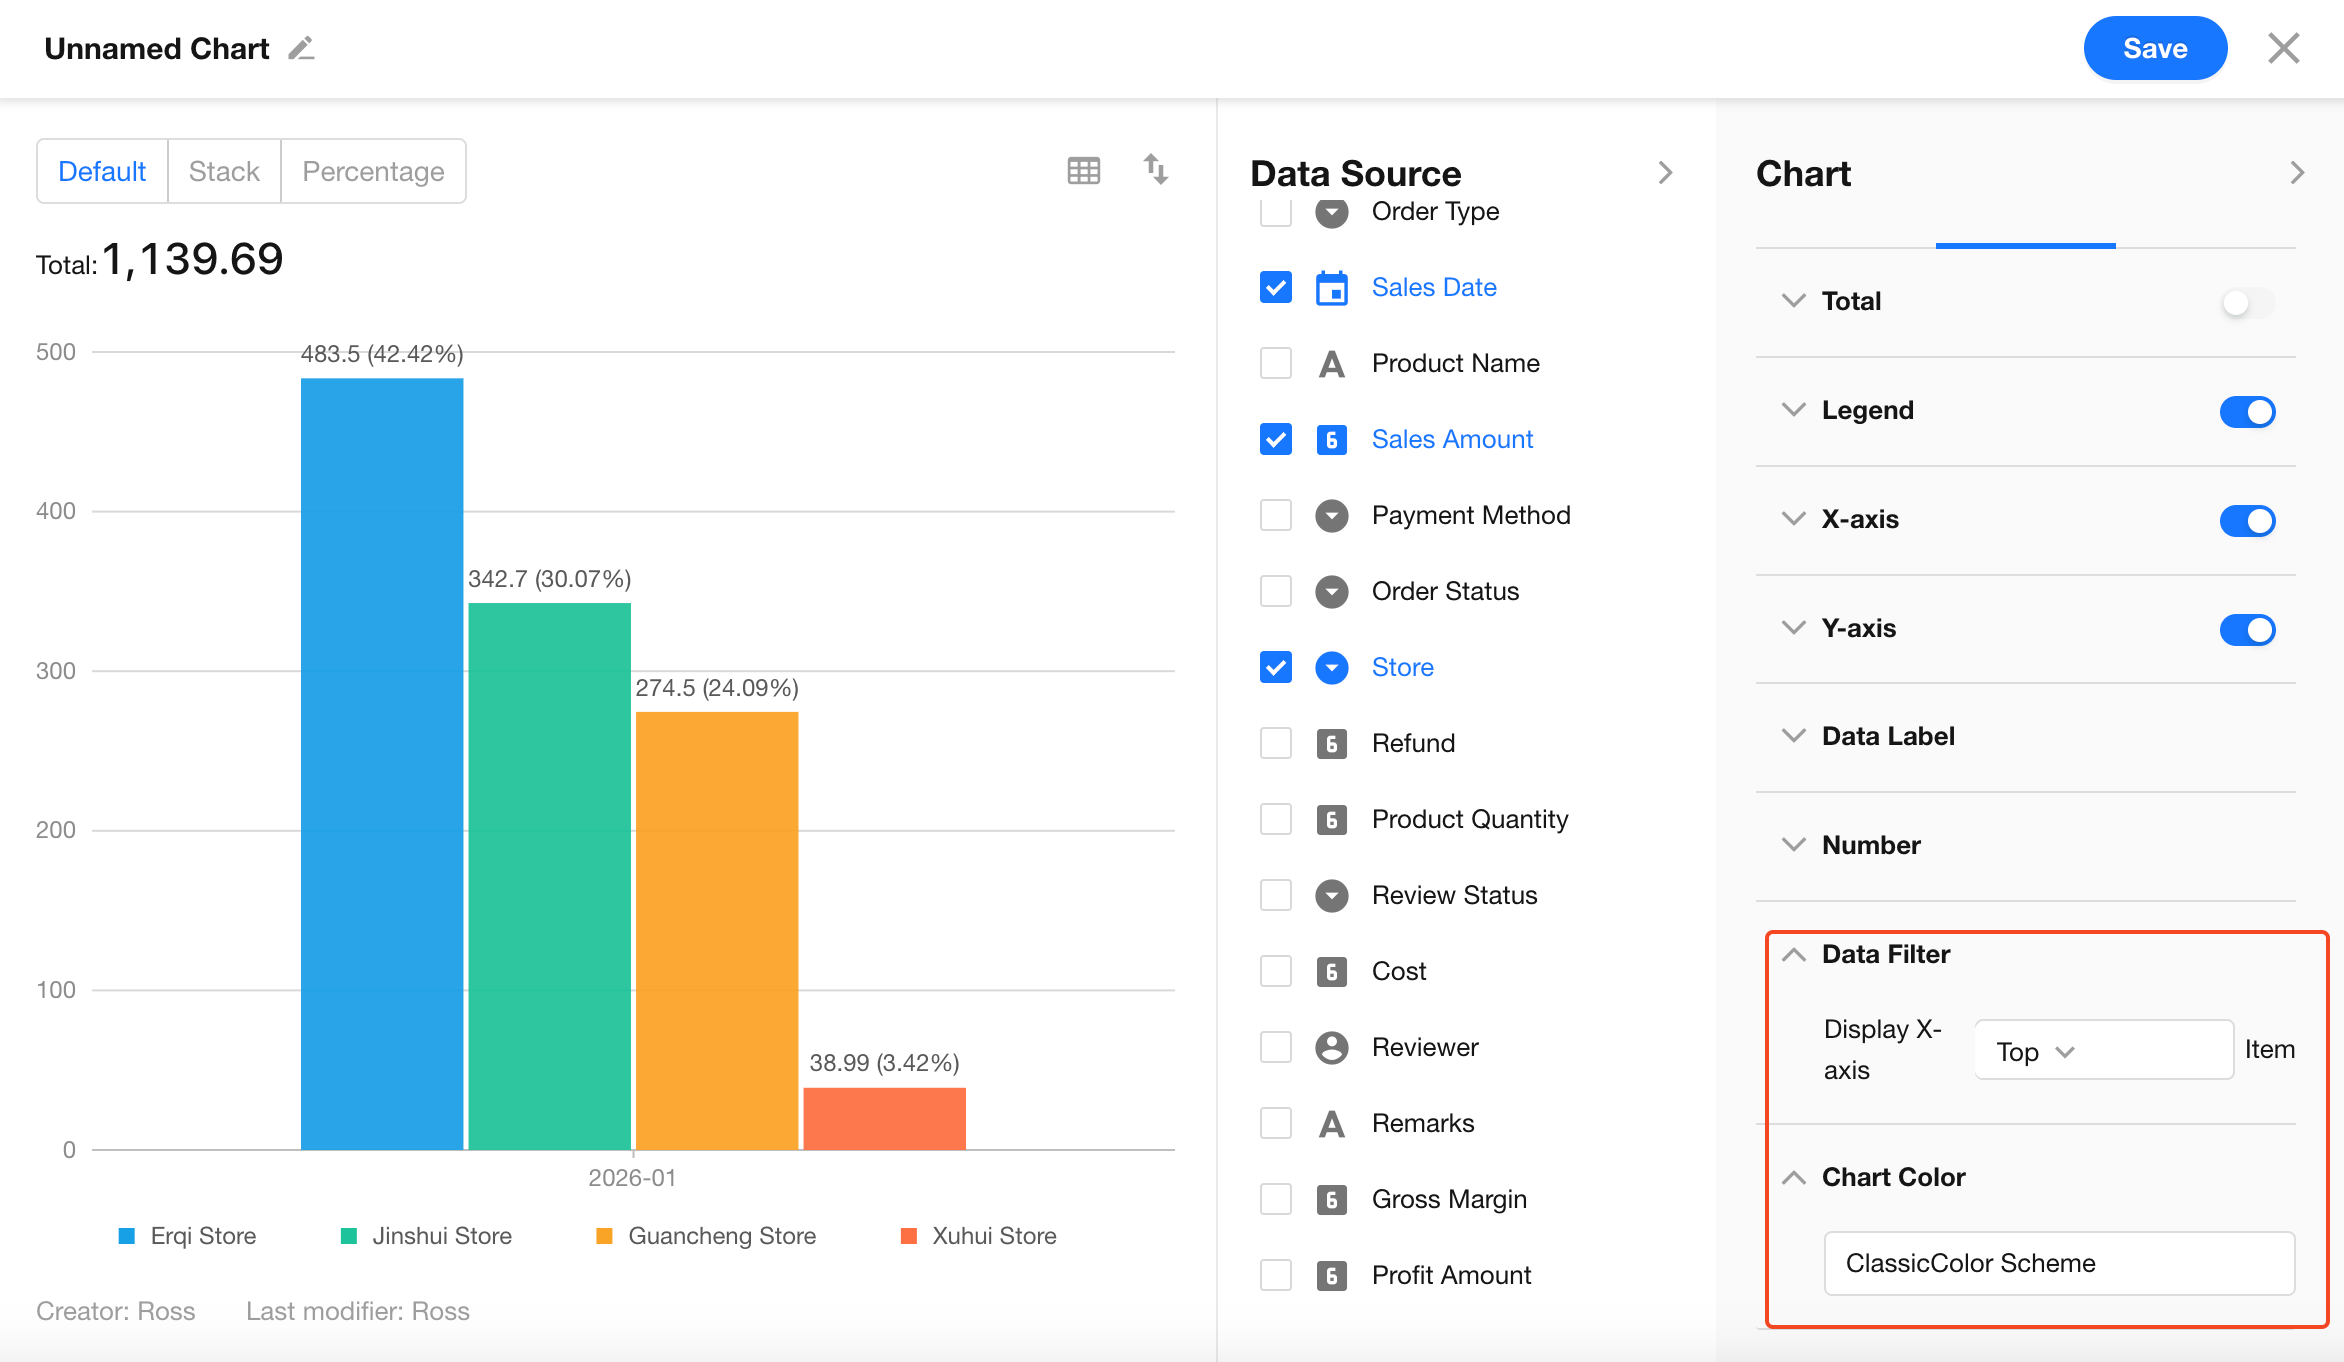Click the ClassicColor Scheme field
The width and height of the screenshot is (2344, 1362).
pos(2058,1263)
